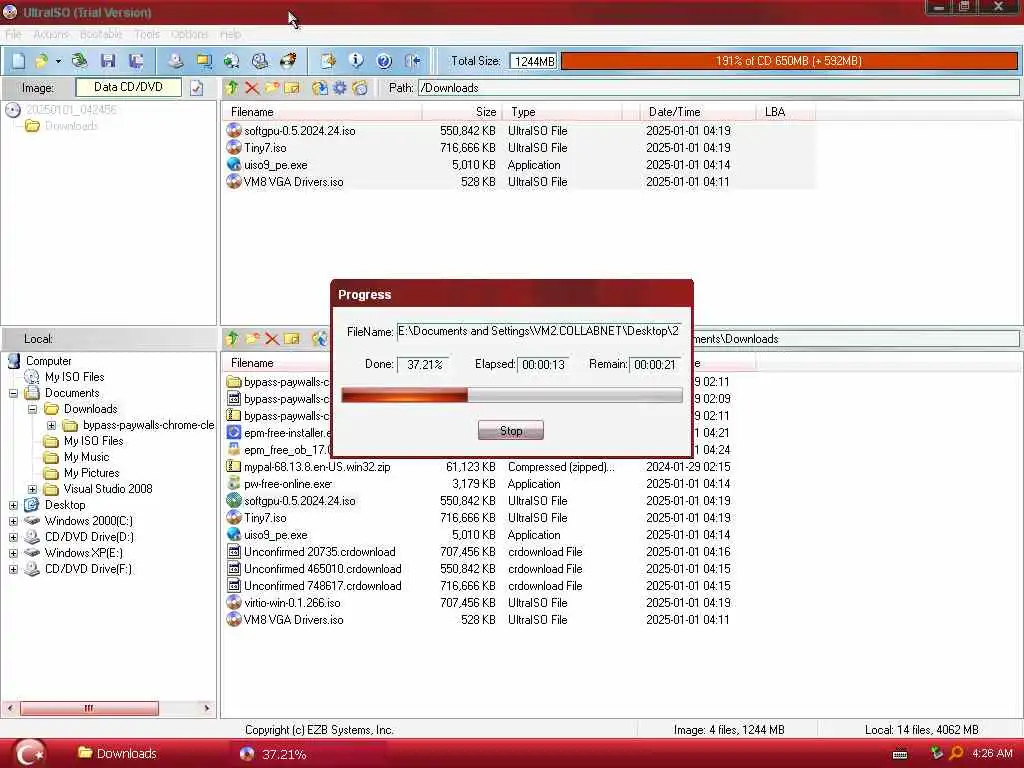Image resolution: width=1024 pixels, height=768 pixels.
Task: Click the Mount to Virtual Drive icon
Action: 260,61
